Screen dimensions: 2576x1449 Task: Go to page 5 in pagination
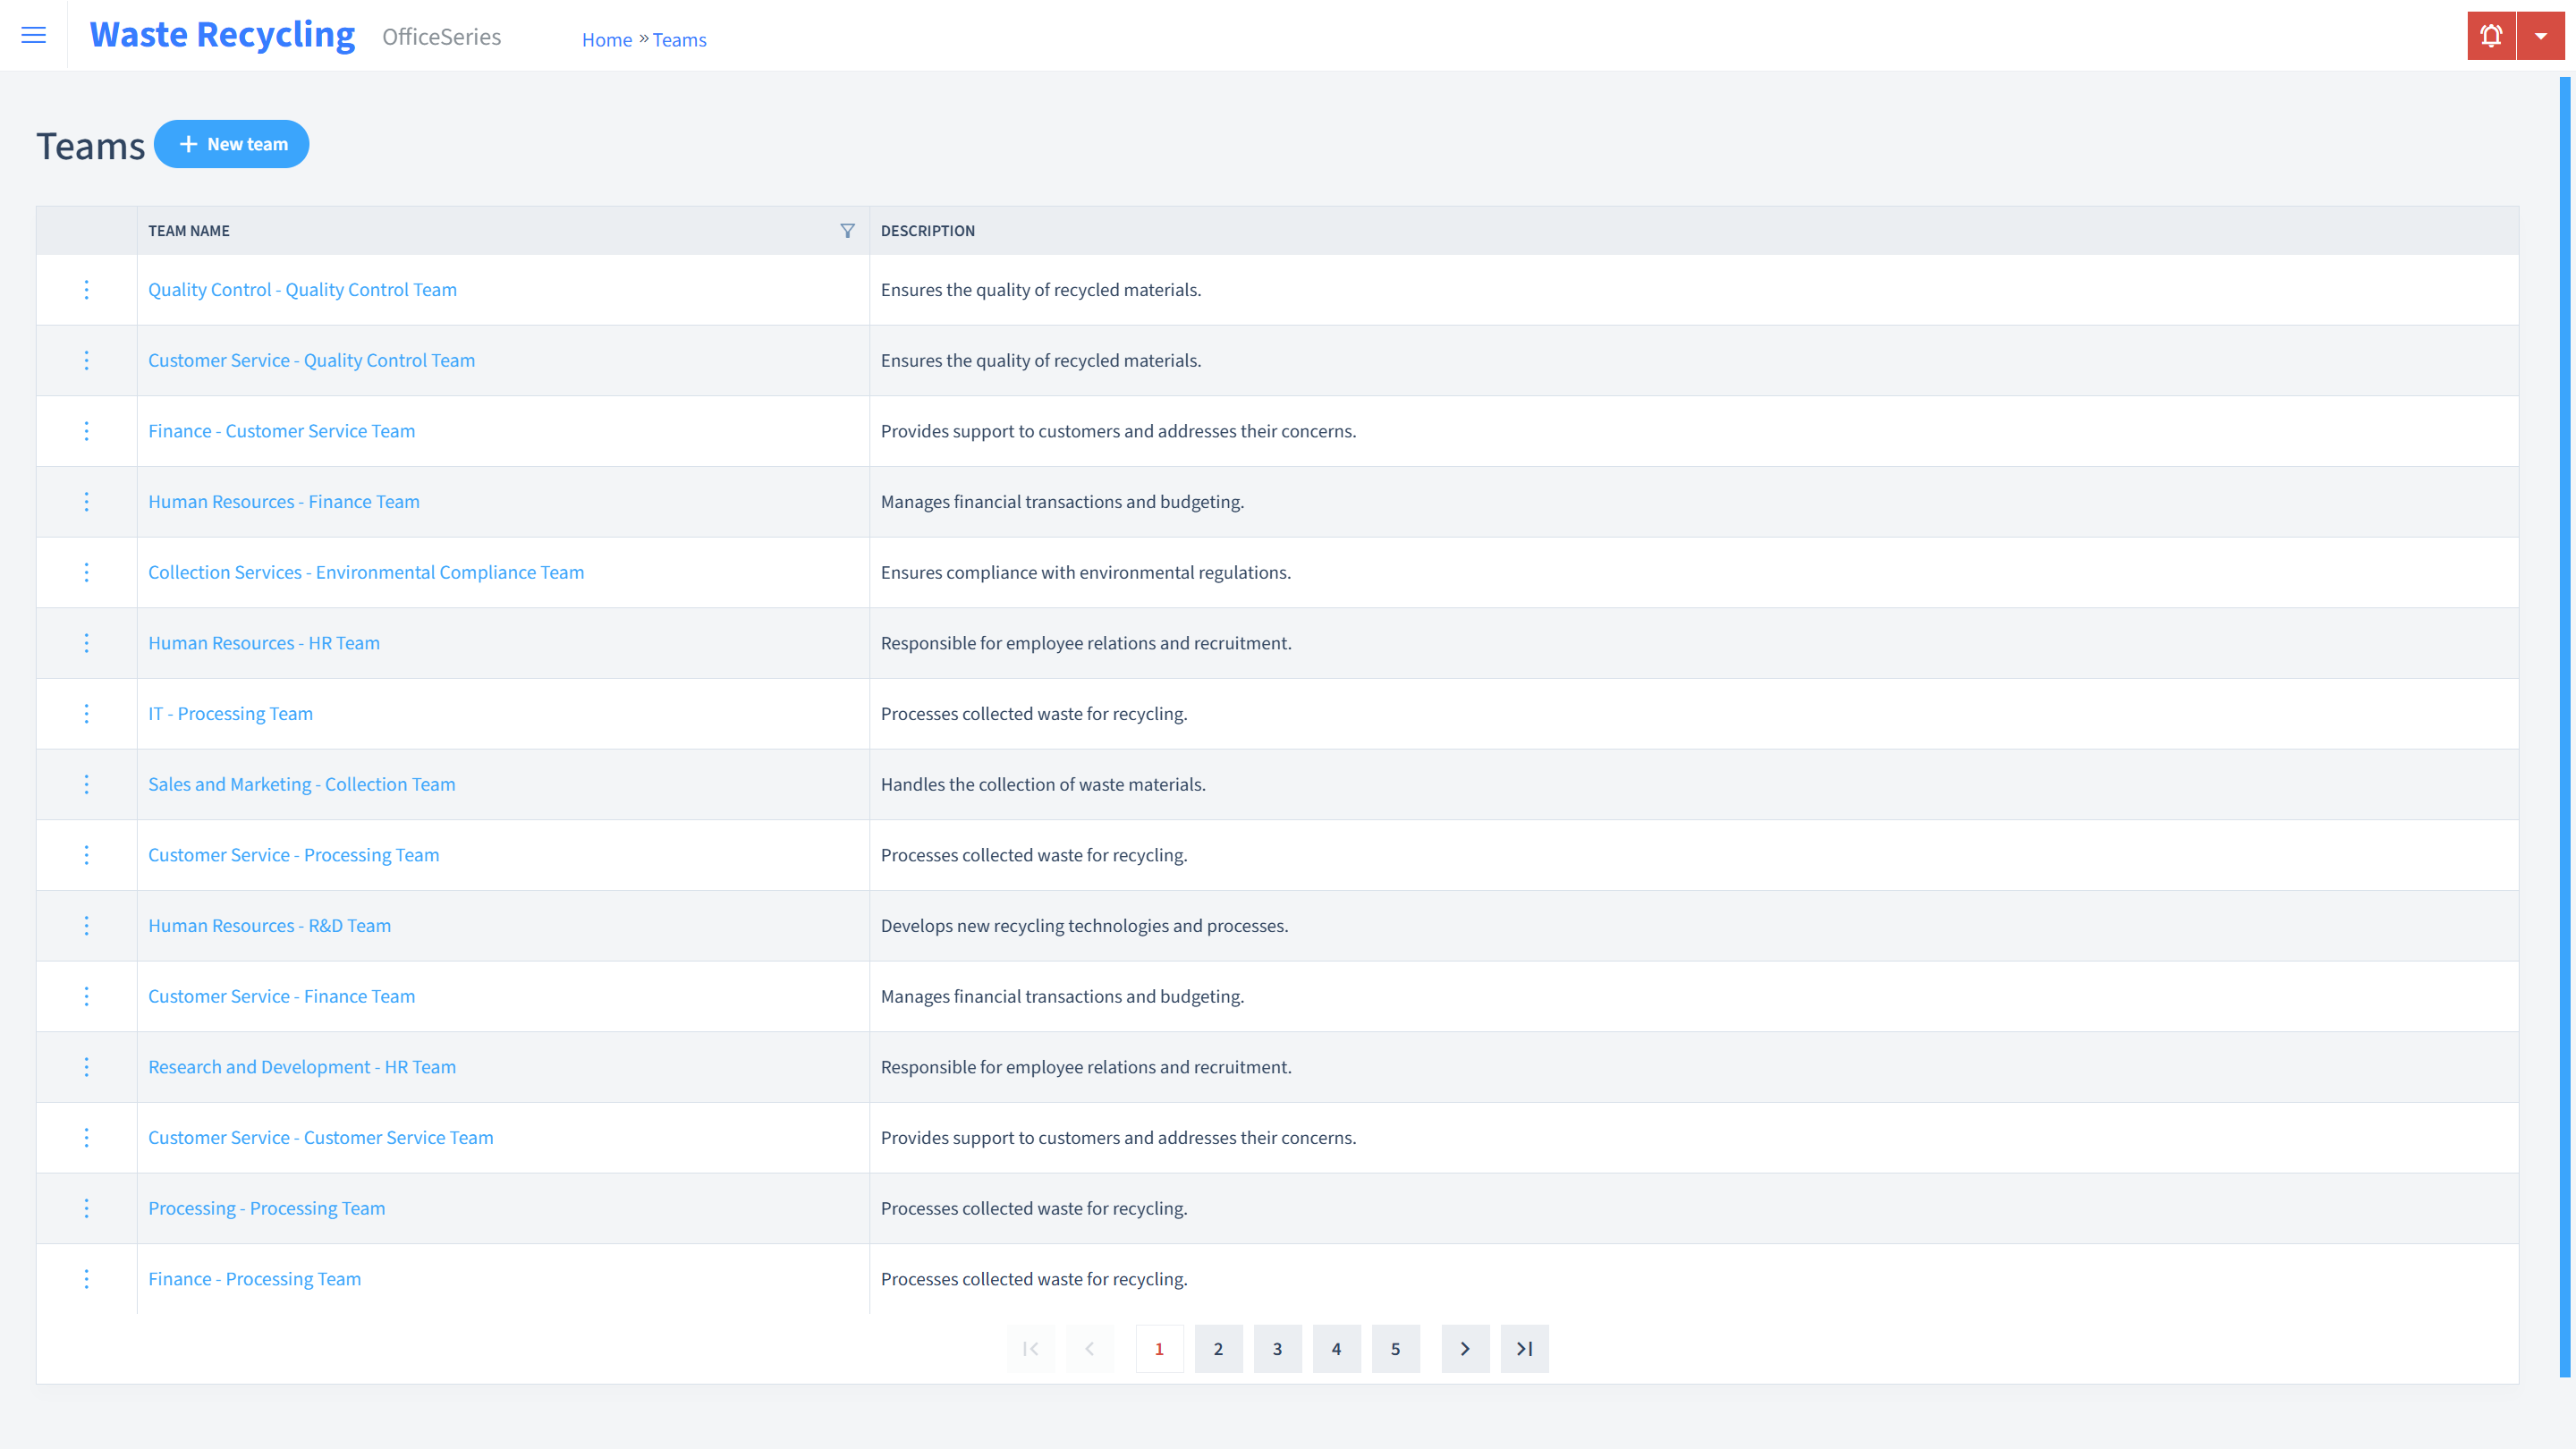pyautogui.click(x=1396, y=1348)
